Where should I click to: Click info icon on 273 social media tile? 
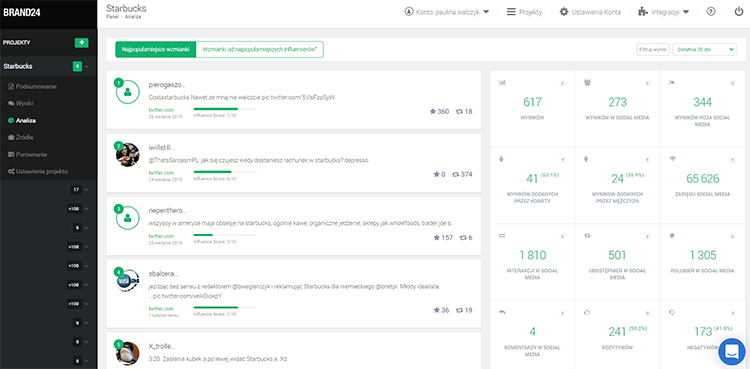point(647,83)
